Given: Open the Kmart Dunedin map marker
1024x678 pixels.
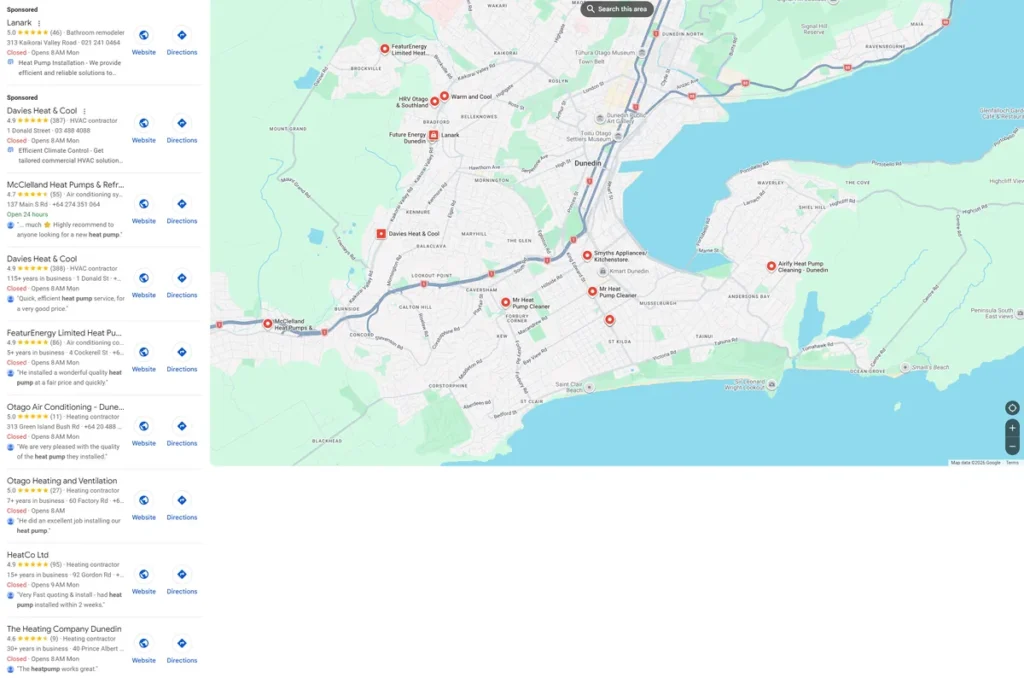Looking at the screenshot, I should click(603, 271).
